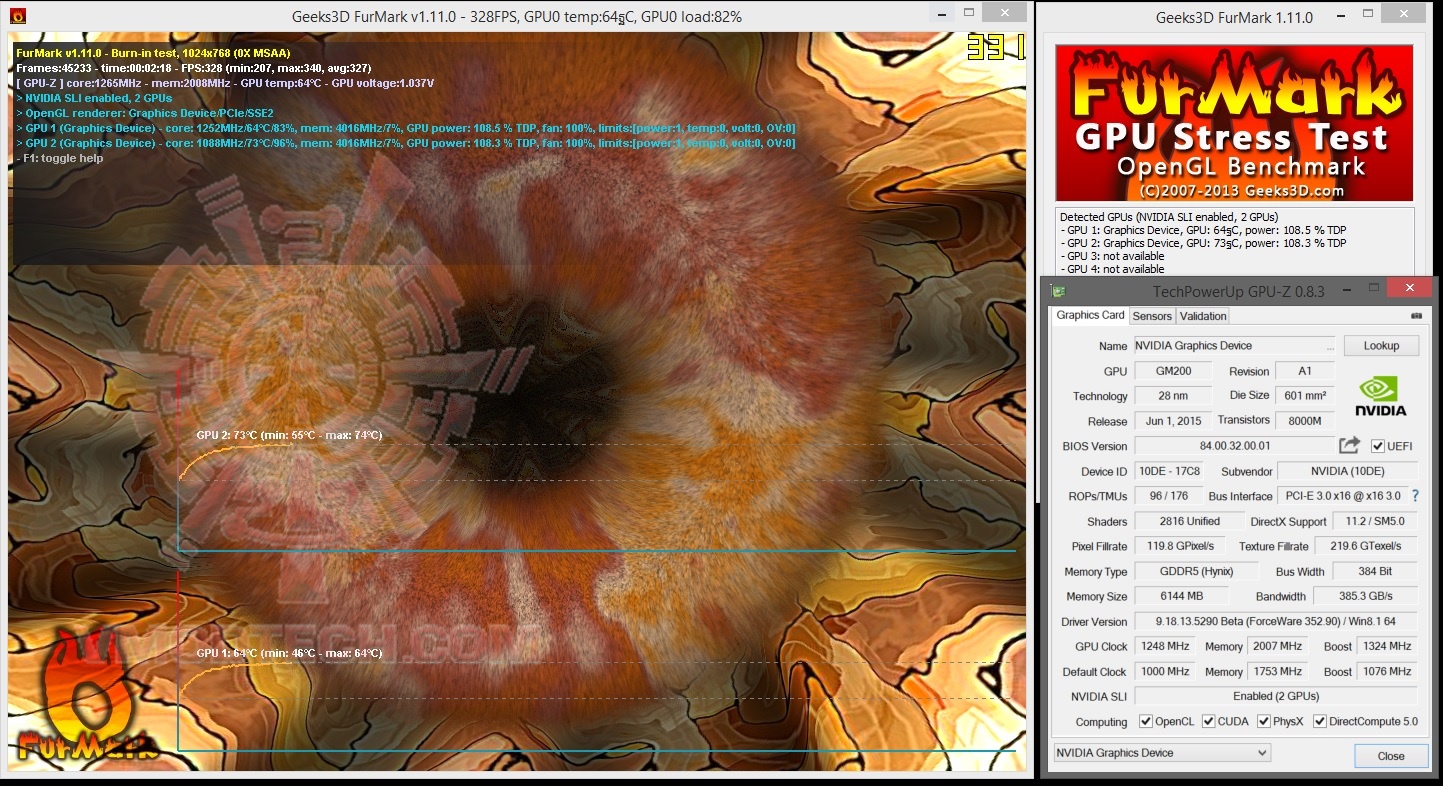Open the Bus Interface question mark help
1443x786 pixels.
pyautogui.click(x=1415, y=496)
